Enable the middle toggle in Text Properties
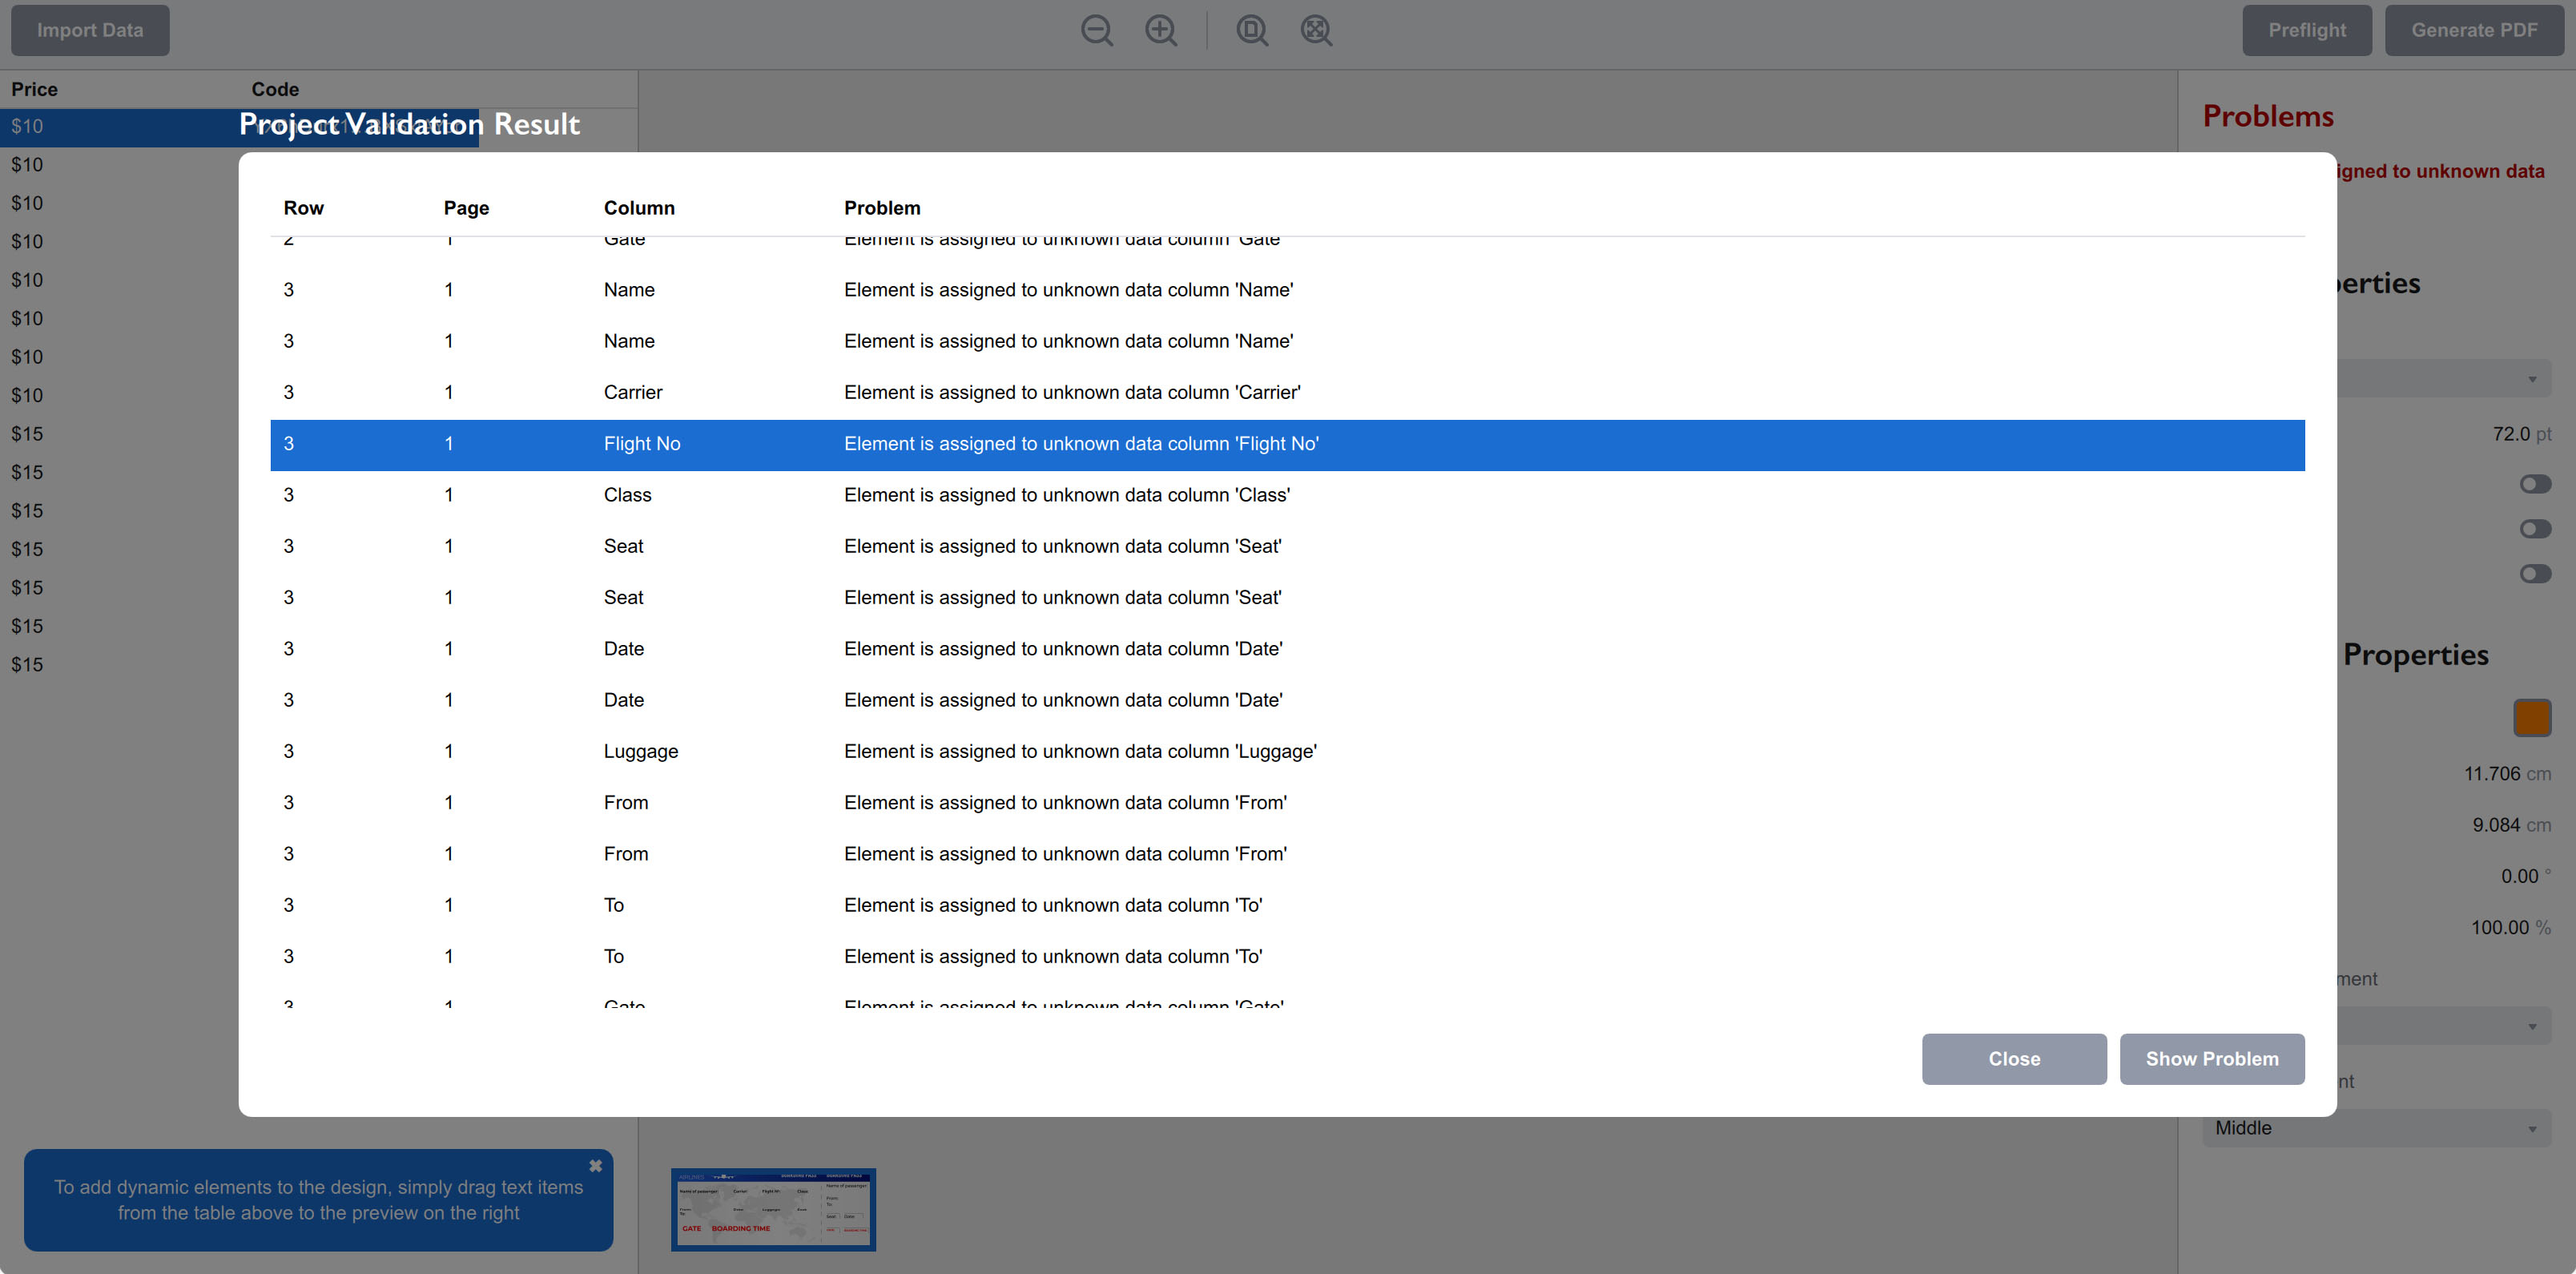The width and height of the screenshot is (2576, 1274). 2536,528
